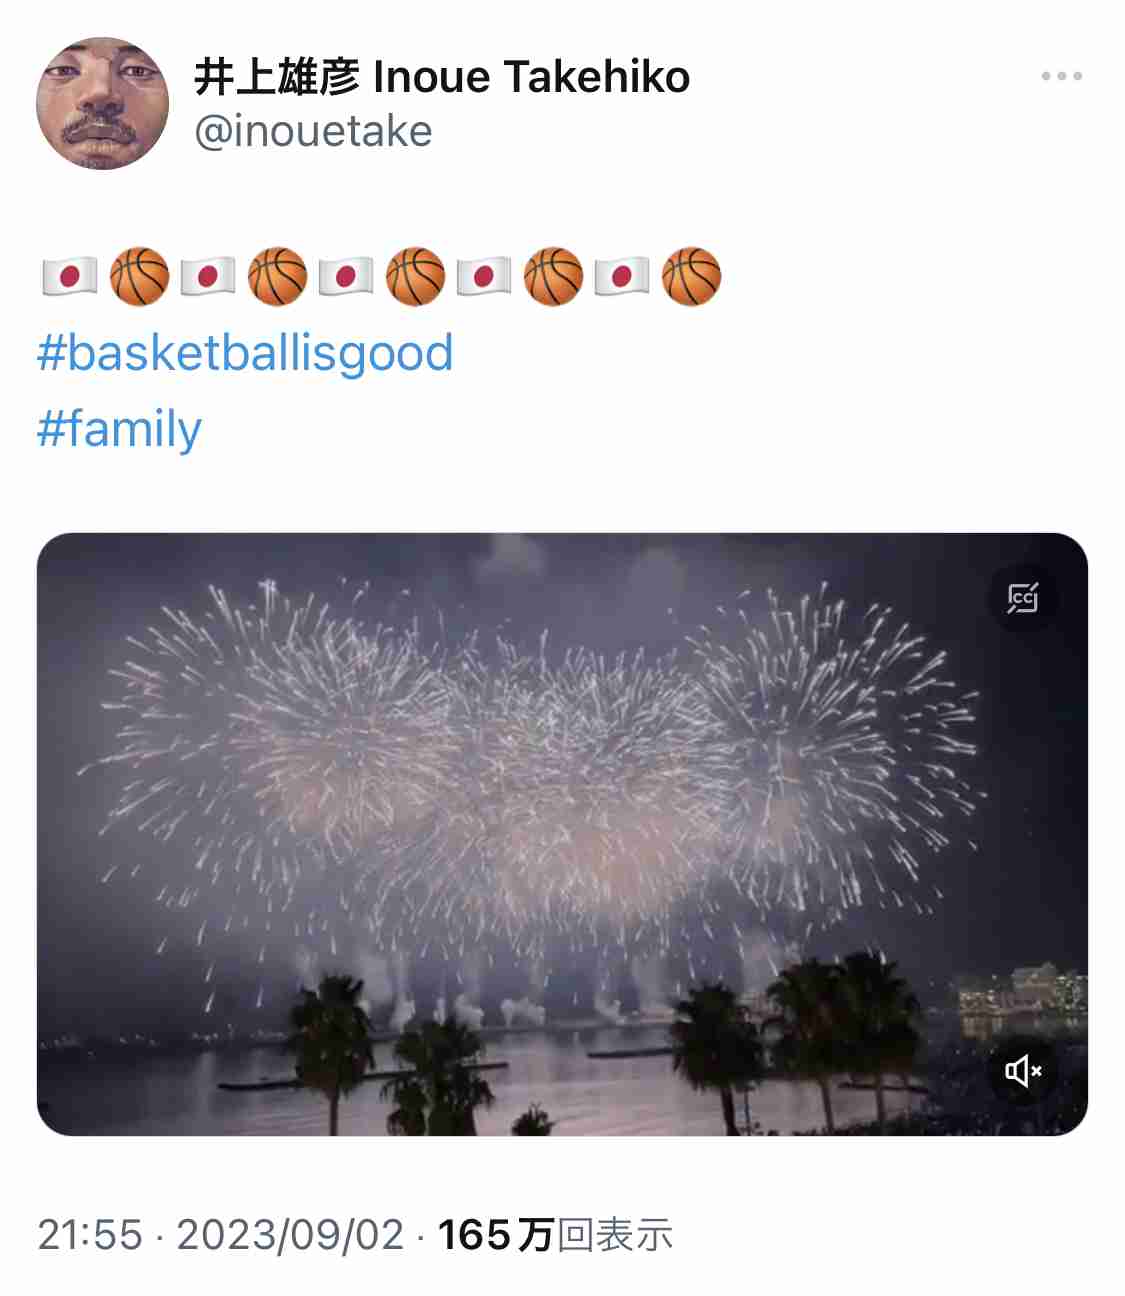1125x1296 pixels.
Task: Open the #basketballisgood hashtag
Action: coord(245,353)
